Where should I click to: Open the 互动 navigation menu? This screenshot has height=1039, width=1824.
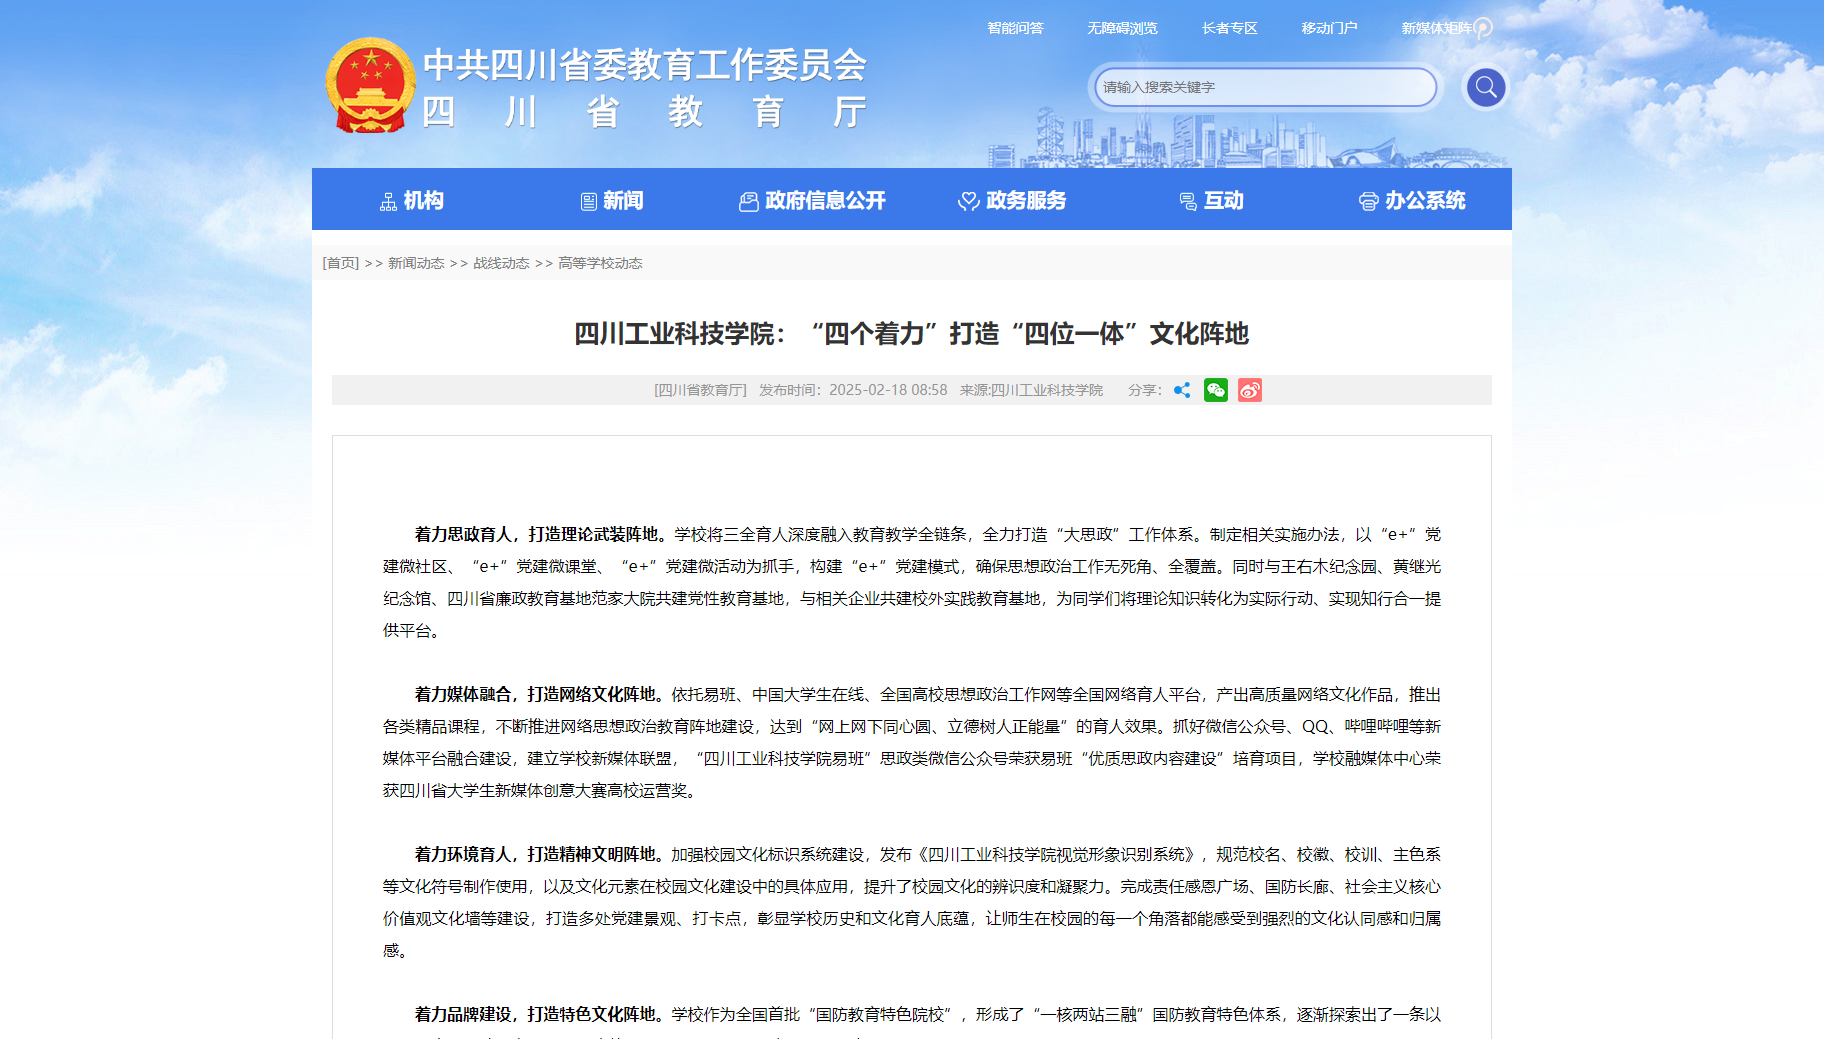point(1212,201)
